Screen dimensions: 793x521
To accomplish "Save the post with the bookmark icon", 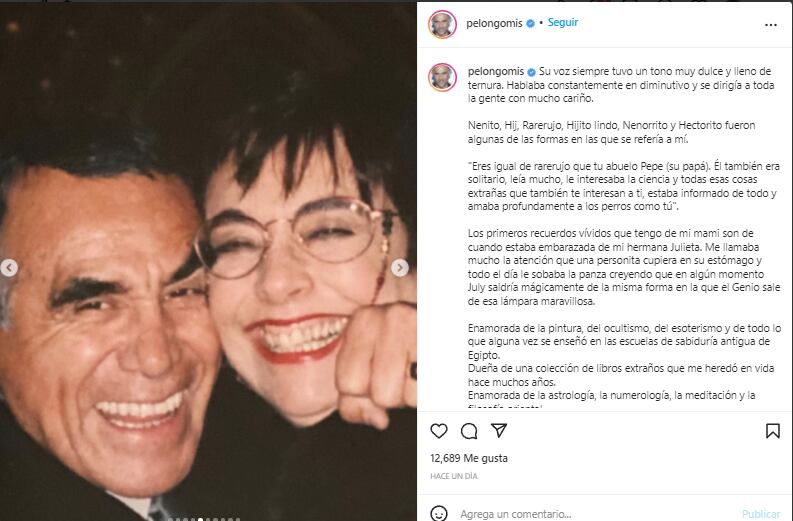I will tap(773, 431).
